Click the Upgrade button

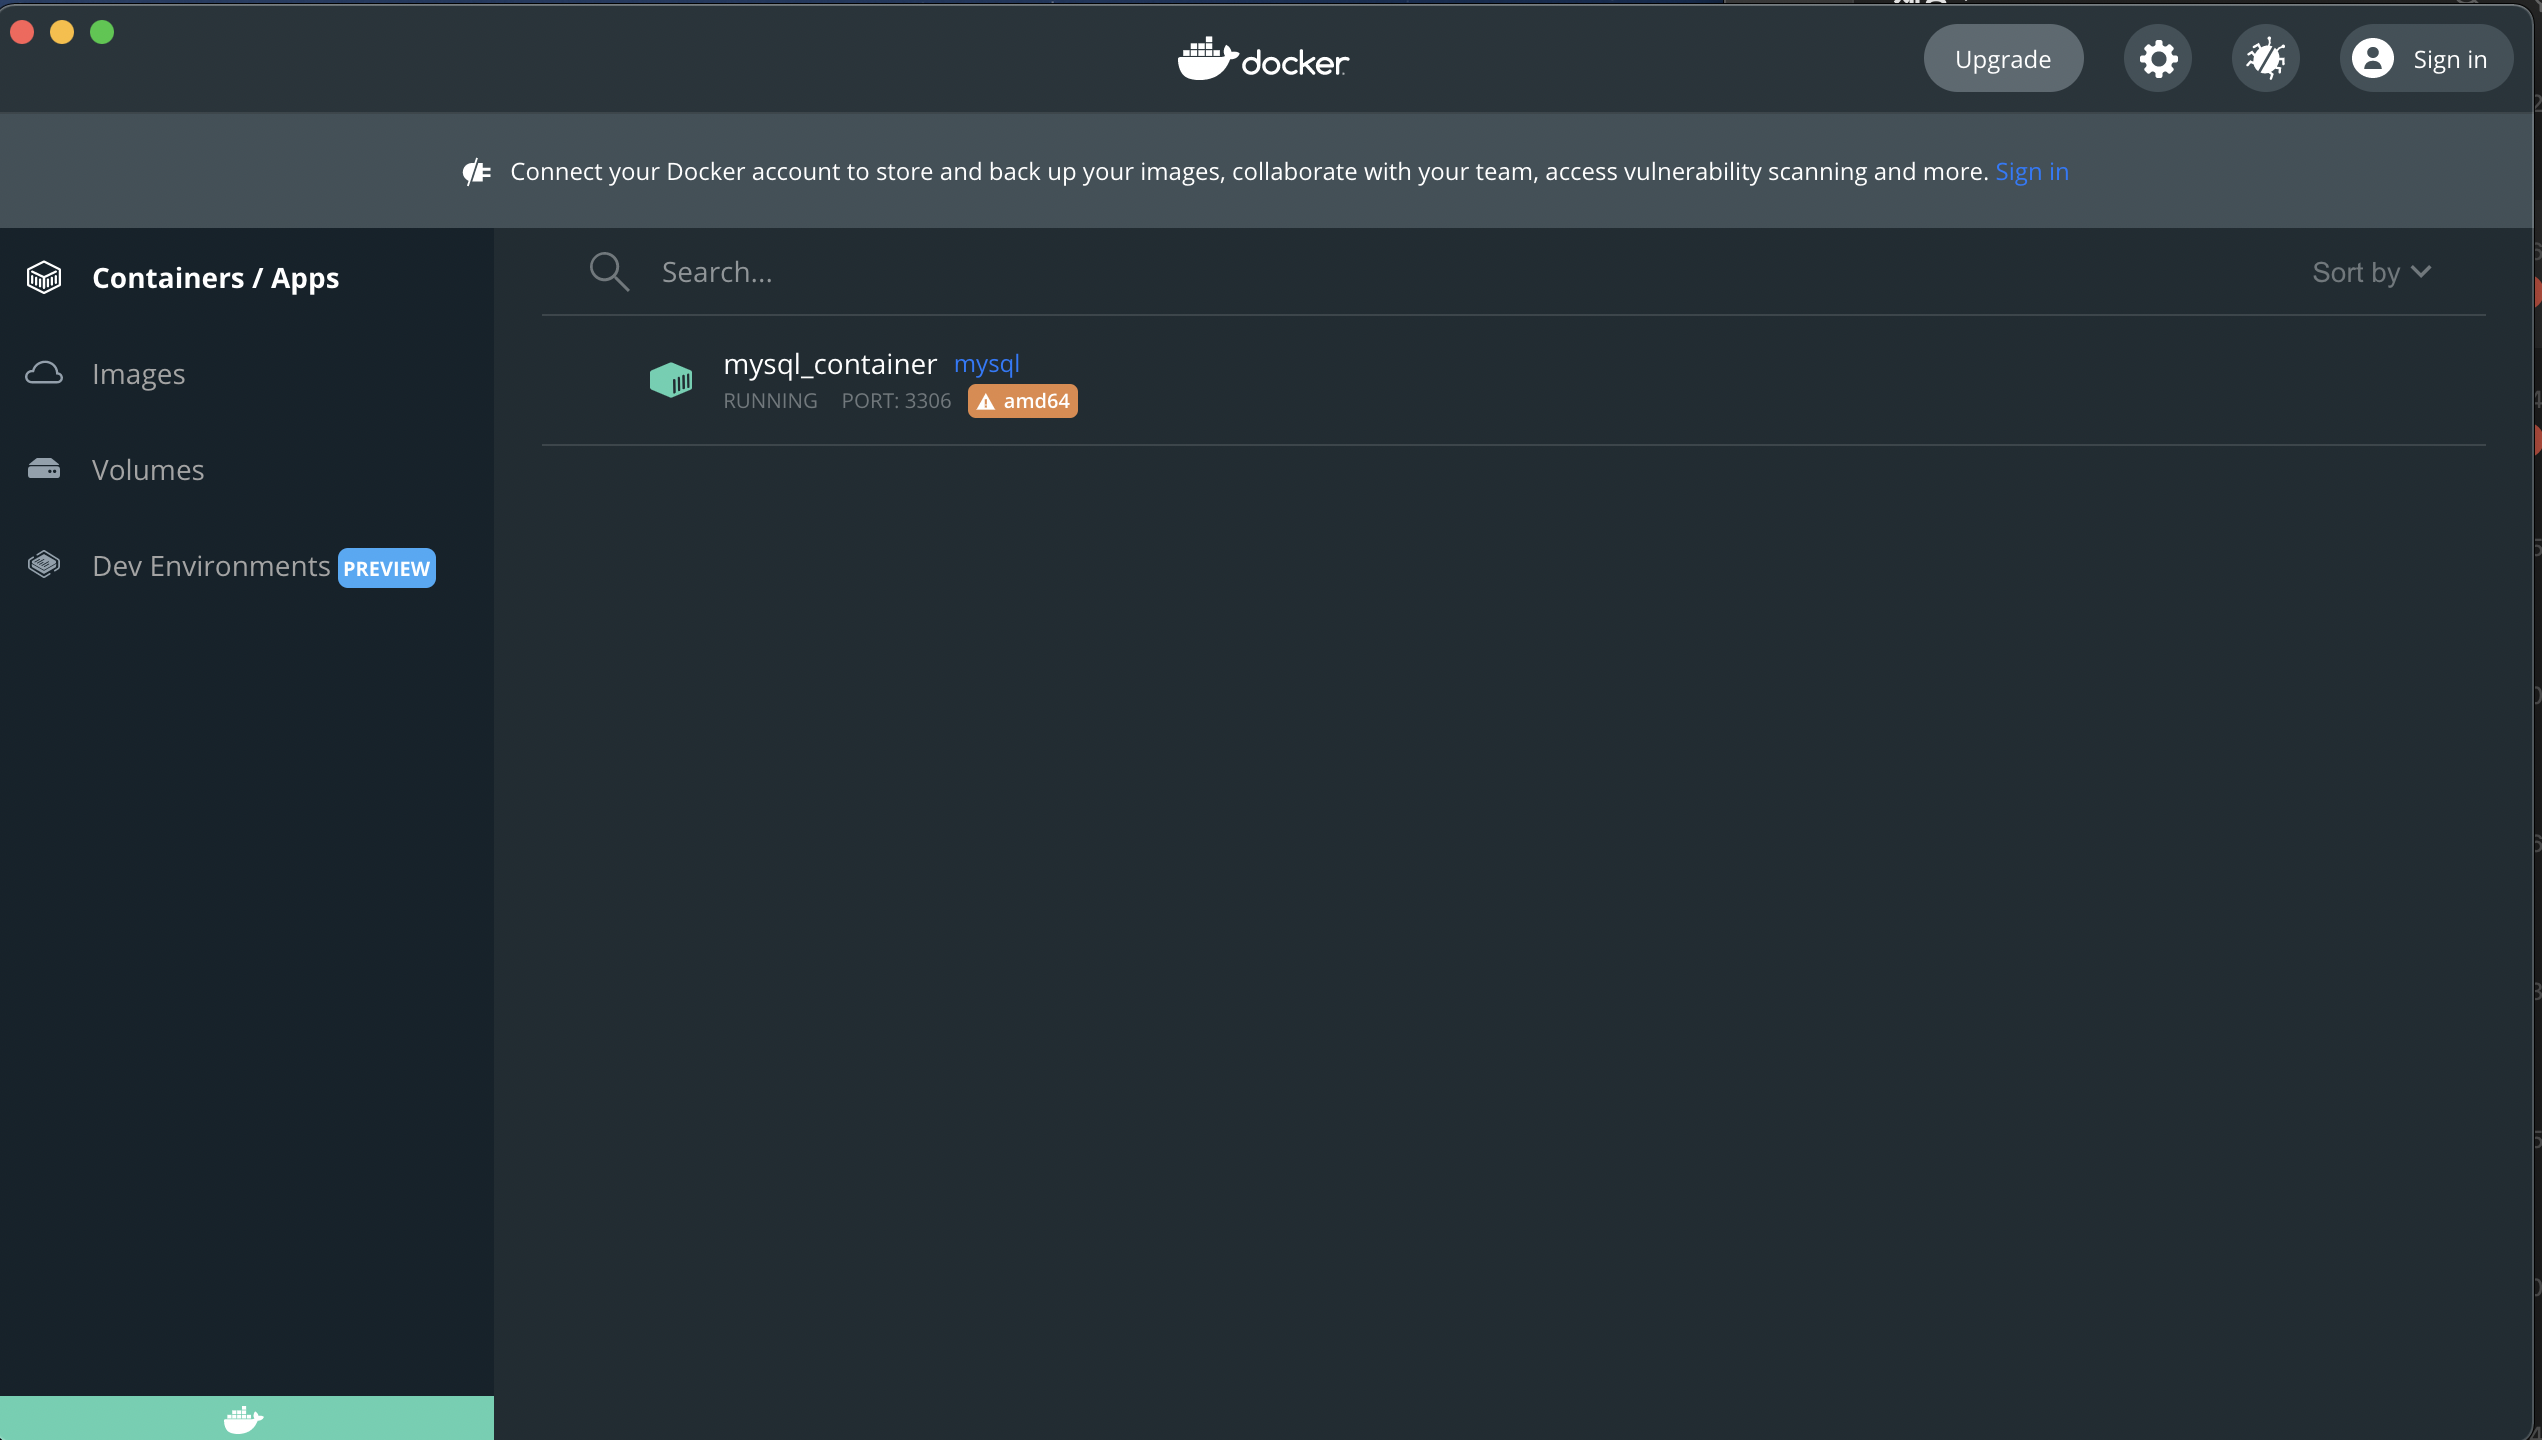pos(2003,59)
